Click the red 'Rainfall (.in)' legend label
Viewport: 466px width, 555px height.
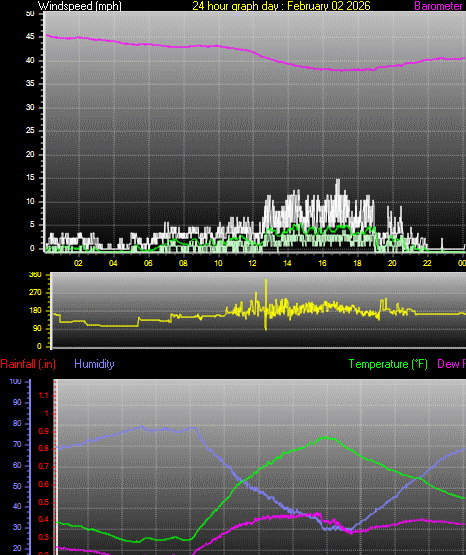point(28,364)
